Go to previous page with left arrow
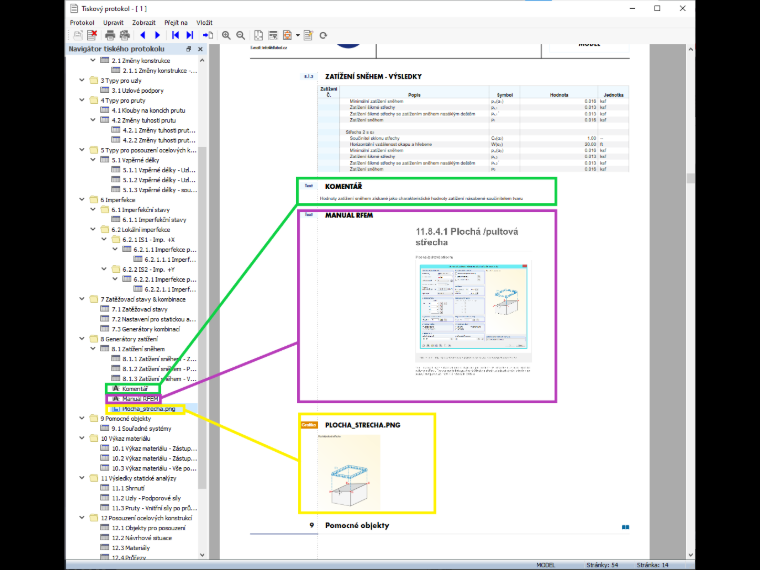The height and width of the screenshot is (570, 760). (142, 35)
